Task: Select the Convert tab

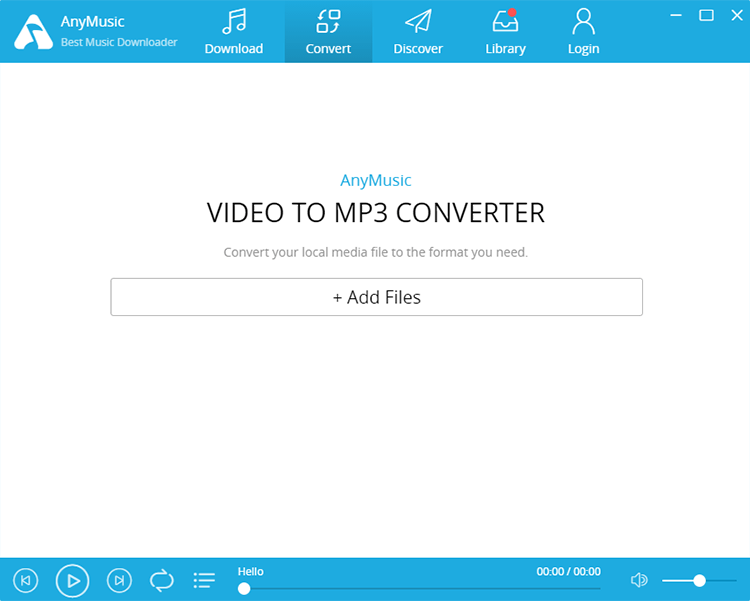Action: (328, 32)
